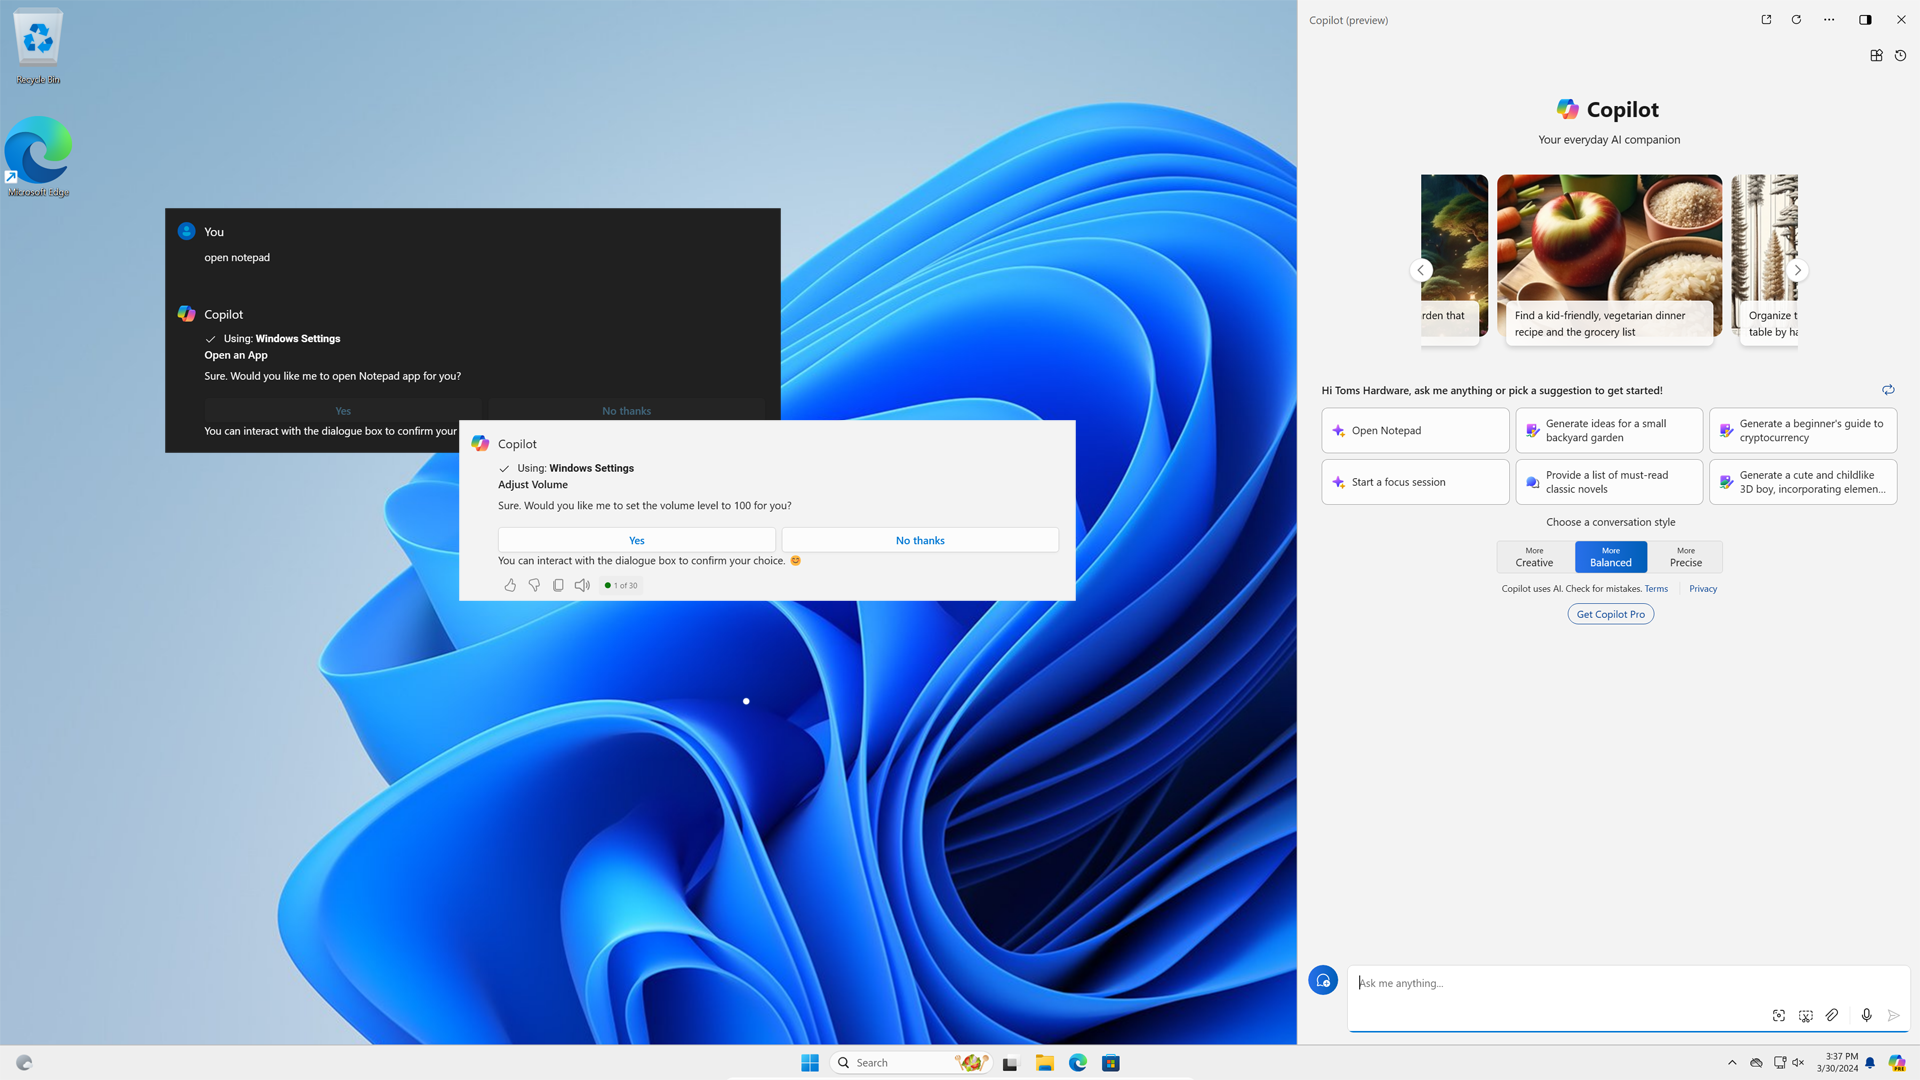Expand carousel with the right chevron
This screenshot has width=1920, height=1080.
point(1797,270)
